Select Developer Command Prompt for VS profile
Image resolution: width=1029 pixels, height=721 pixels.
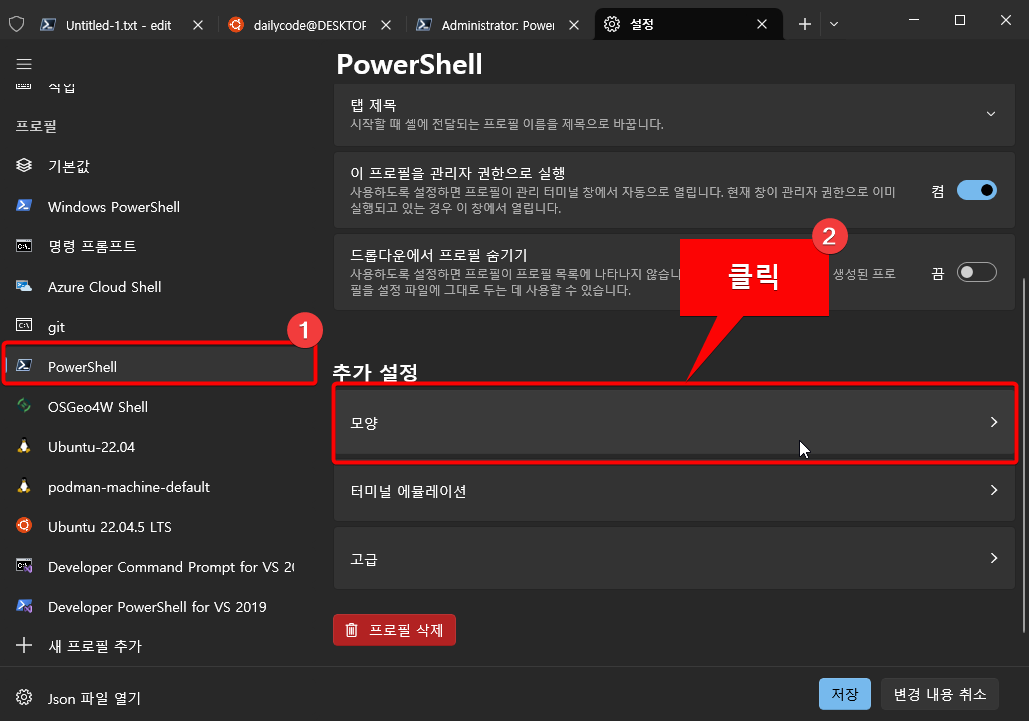[x=159, y=566]
